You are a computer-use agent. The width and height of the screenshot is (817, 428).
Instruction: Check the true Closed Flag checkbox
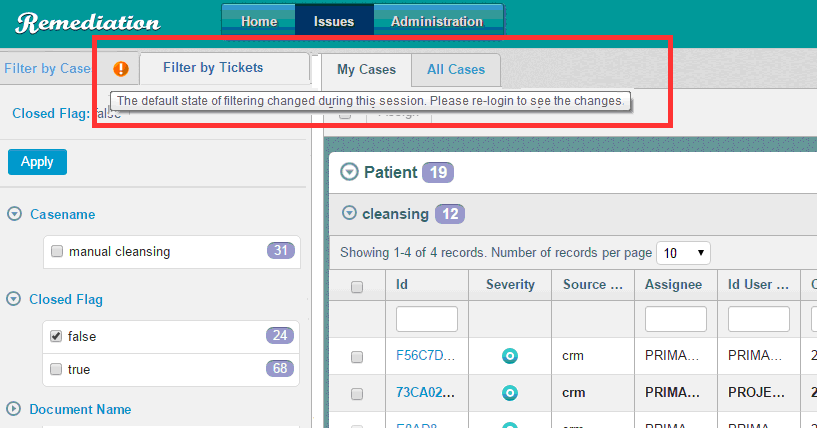(x=57, y=369)
